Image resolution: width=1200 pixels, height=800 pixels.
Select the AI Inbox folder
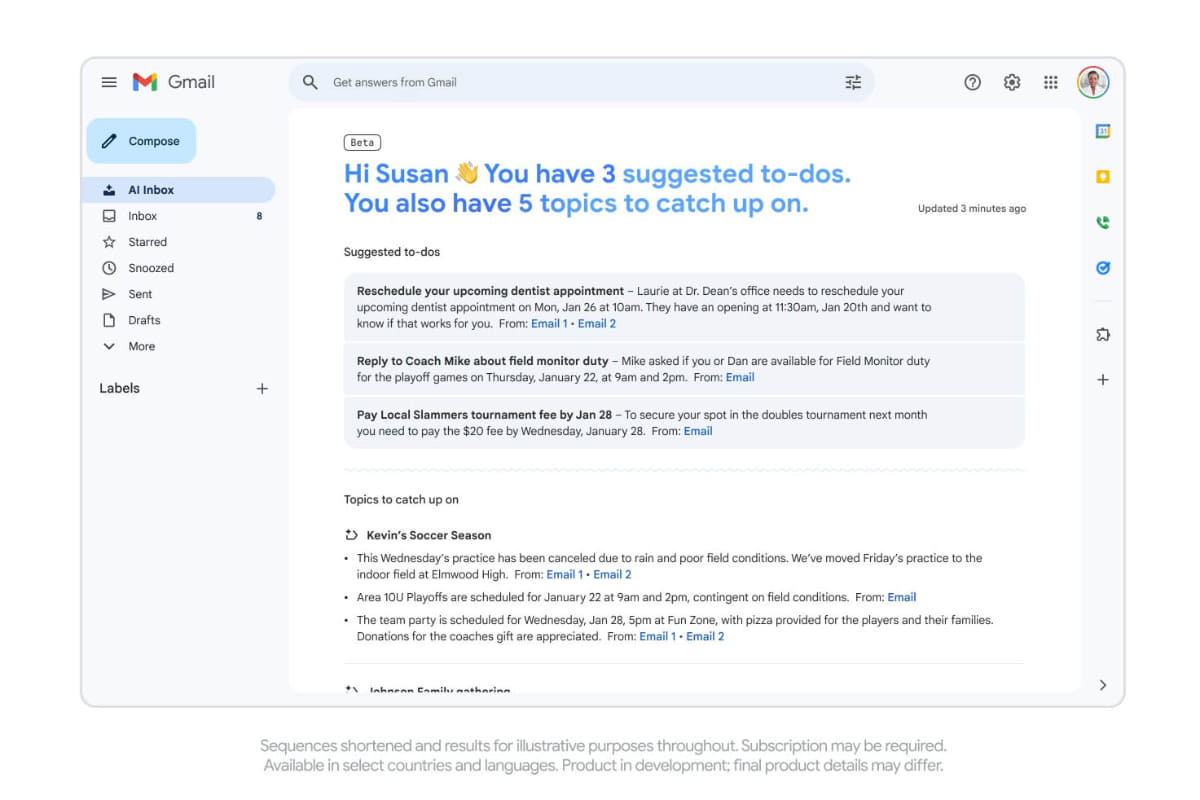151,190
